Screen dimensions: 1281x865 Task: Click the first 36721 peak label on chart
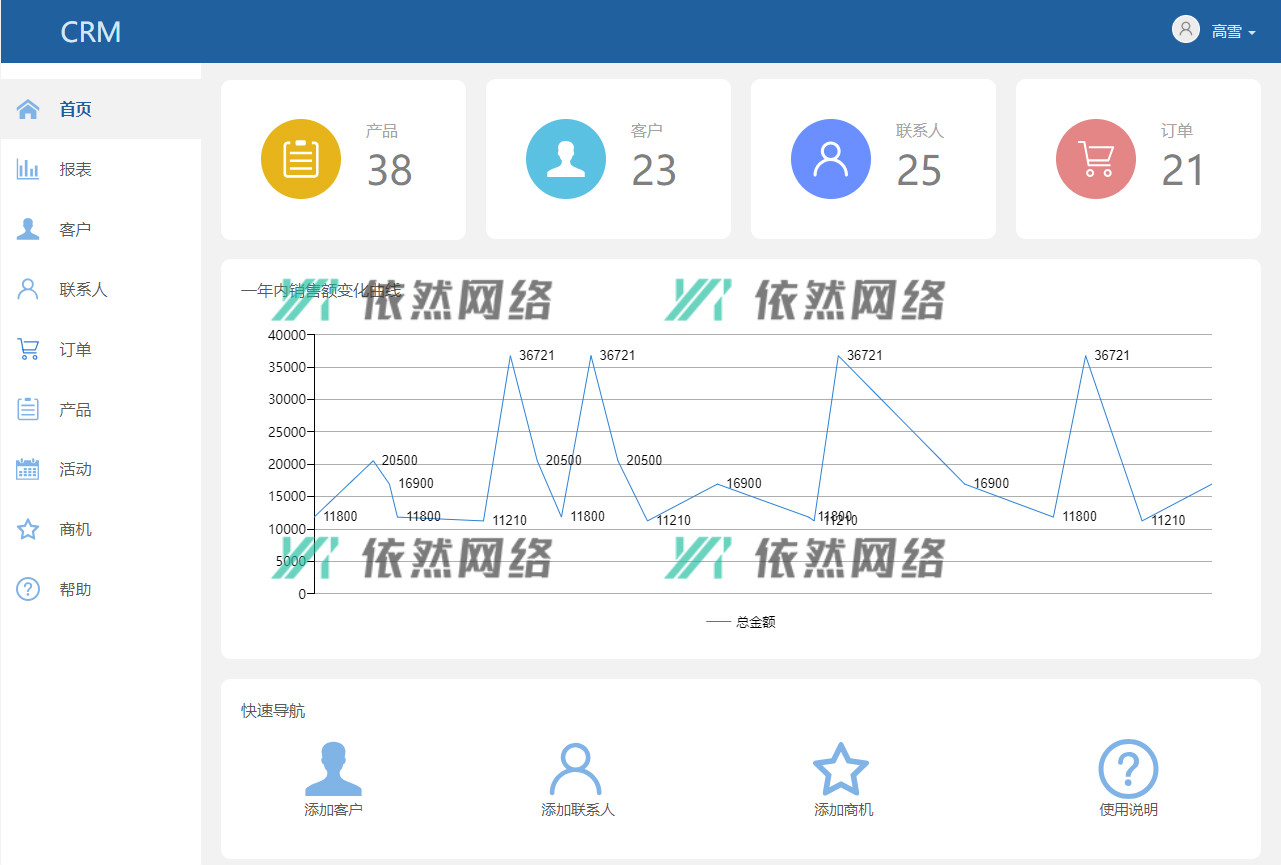536,356
